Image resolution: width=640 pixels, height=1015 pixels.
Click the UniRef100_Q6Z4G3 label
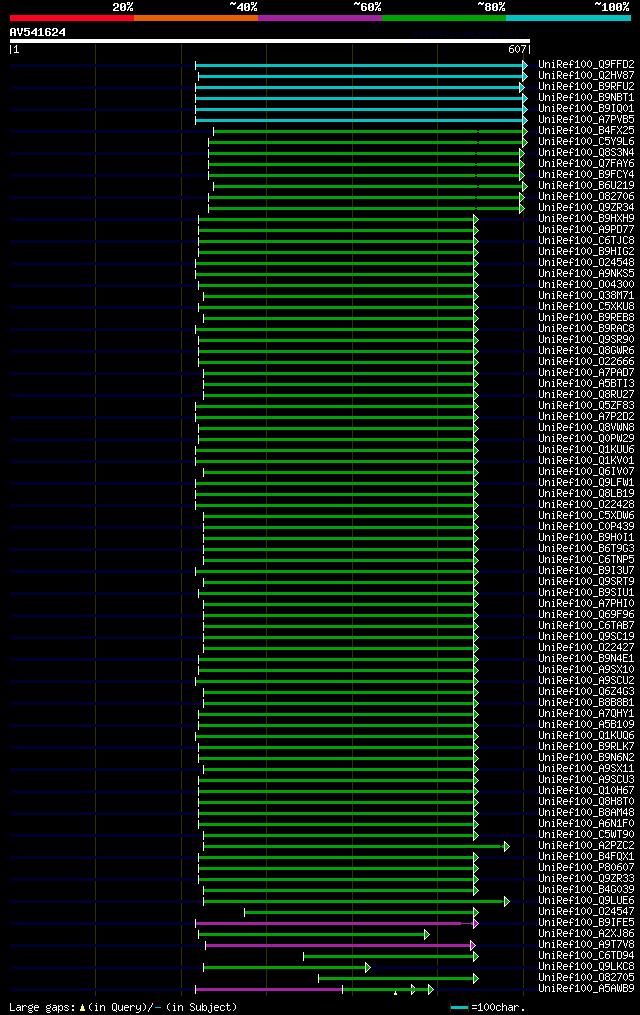tap(586, 691)
